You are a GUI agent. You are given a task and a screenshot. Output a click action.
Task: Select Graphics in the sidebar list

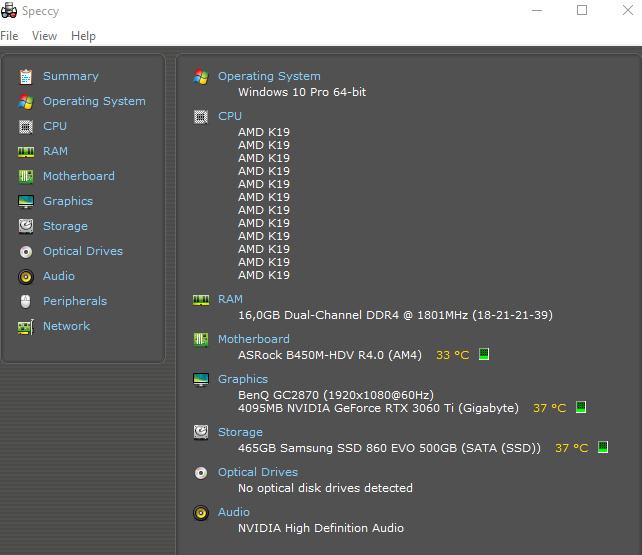tap(68, 201)
